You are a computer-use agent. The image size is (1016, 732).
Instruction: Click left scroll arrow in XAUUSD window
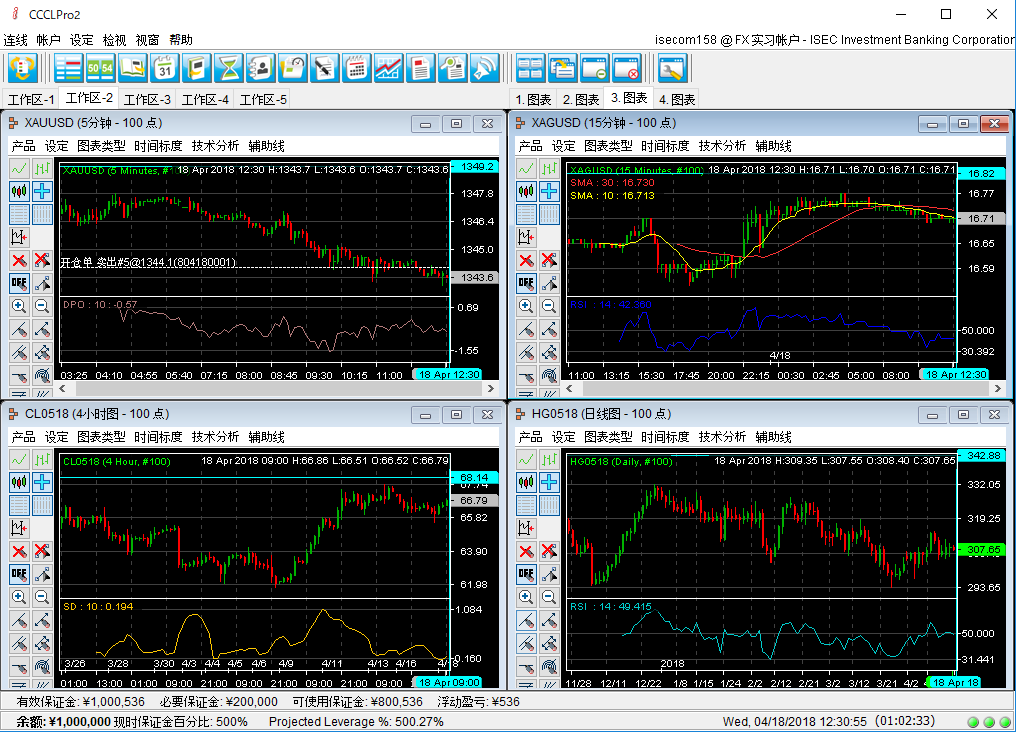63,389
